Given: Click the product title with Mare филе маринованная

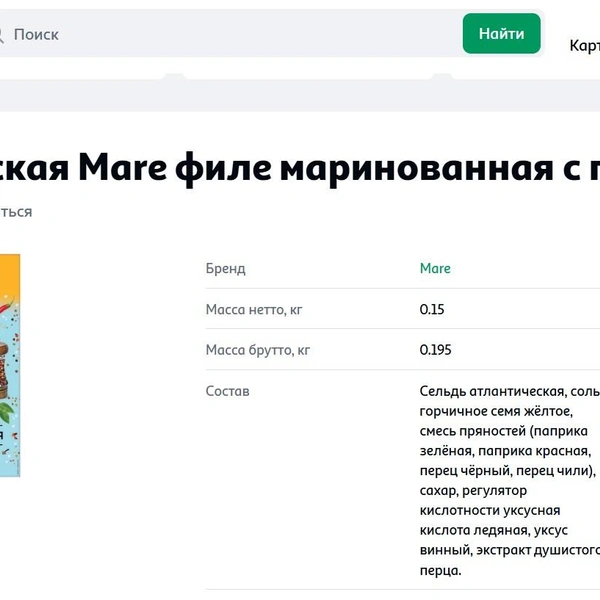Looking at the screenshot, I should click(x=300, y=168).
